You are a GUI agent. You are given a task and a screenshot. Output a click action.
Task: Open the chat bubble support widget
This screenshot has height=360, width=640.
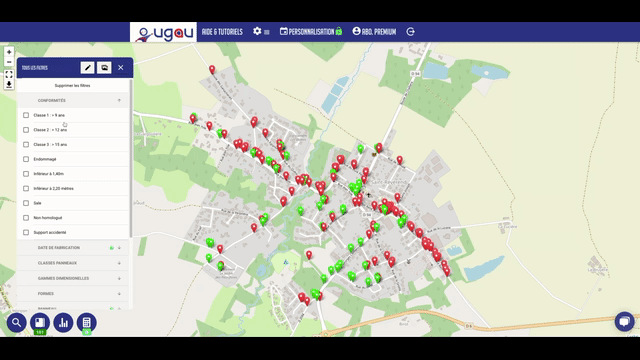[x=624, y=321]
